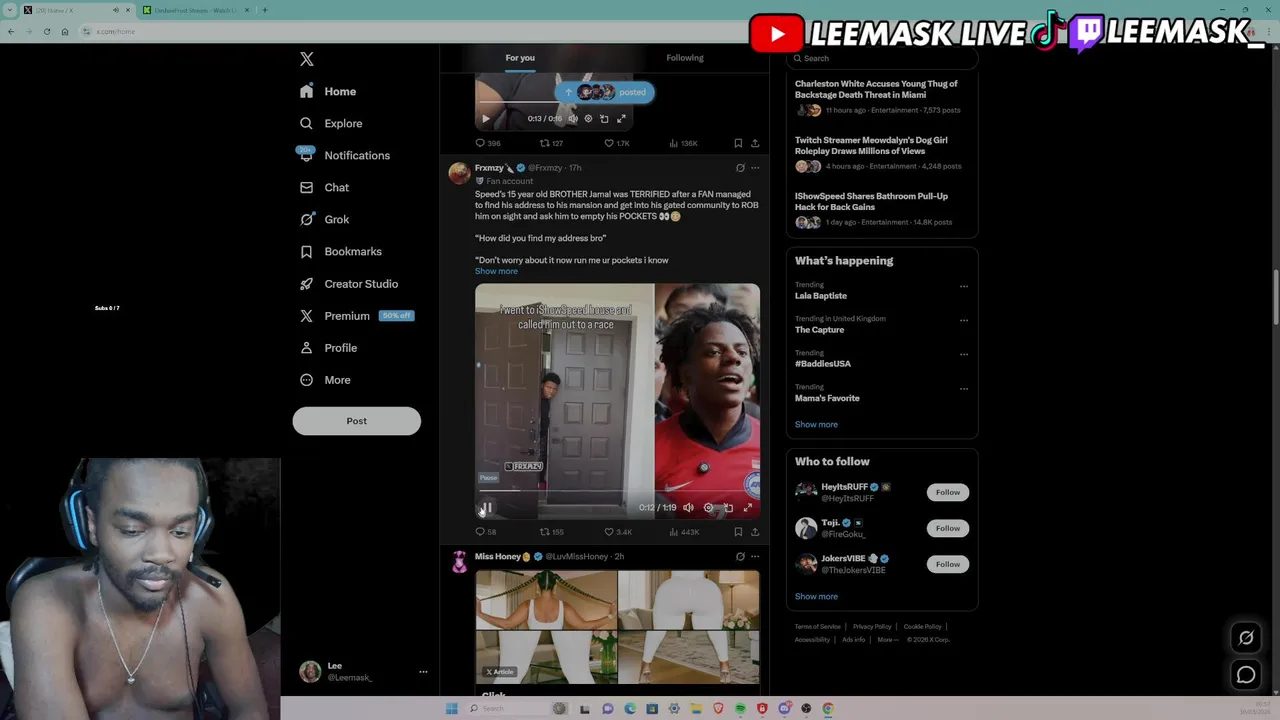Open Profile in the sidebar
1280x720 pixels.
(328, 347)
